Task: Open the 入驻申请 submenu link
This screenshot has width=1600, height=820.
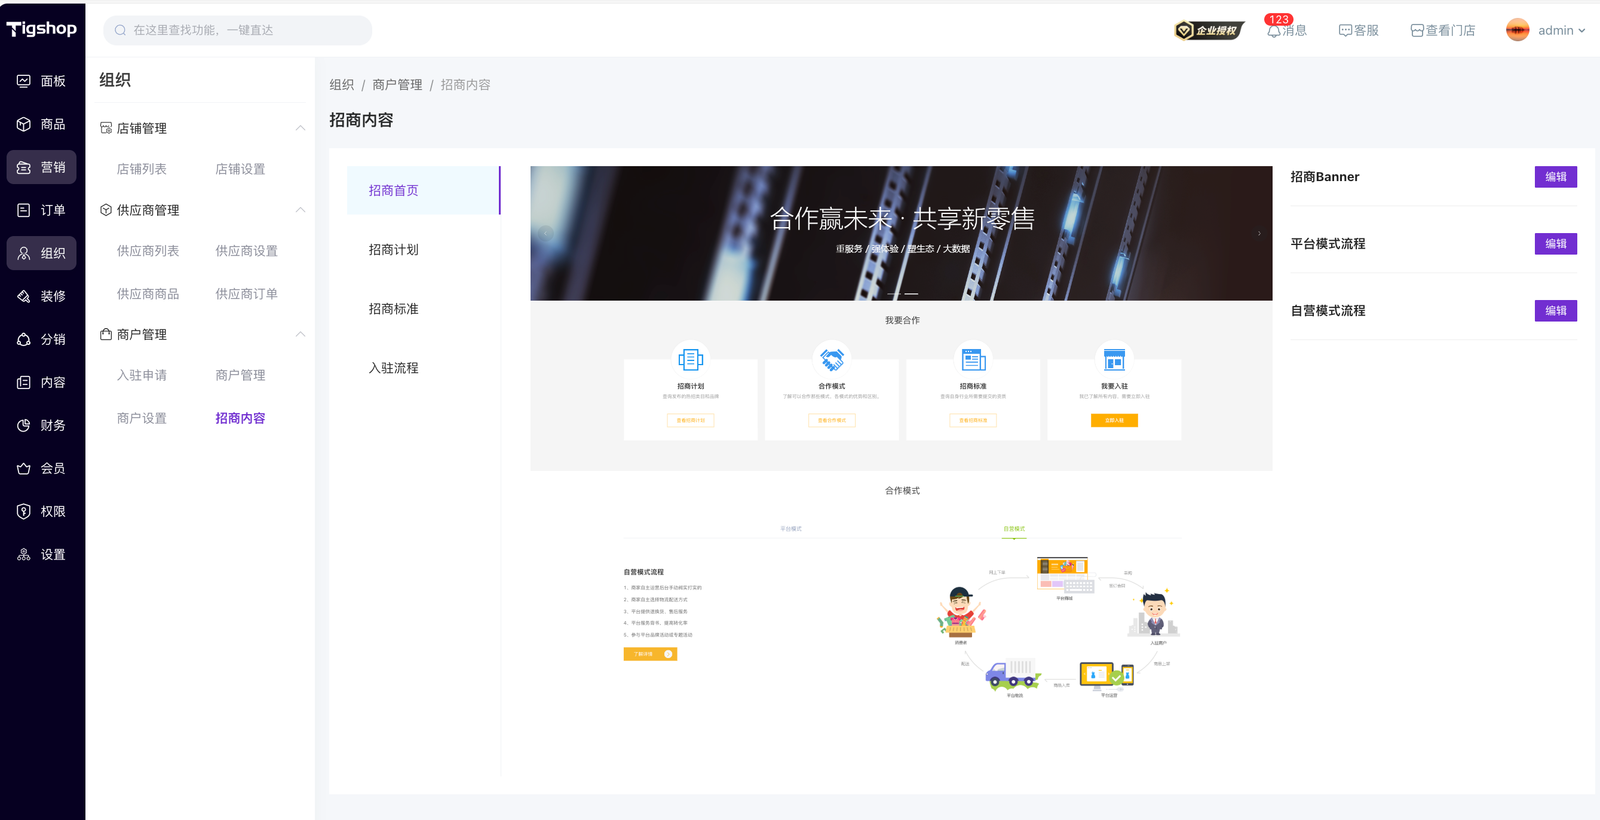Action: tap(142, 375)
